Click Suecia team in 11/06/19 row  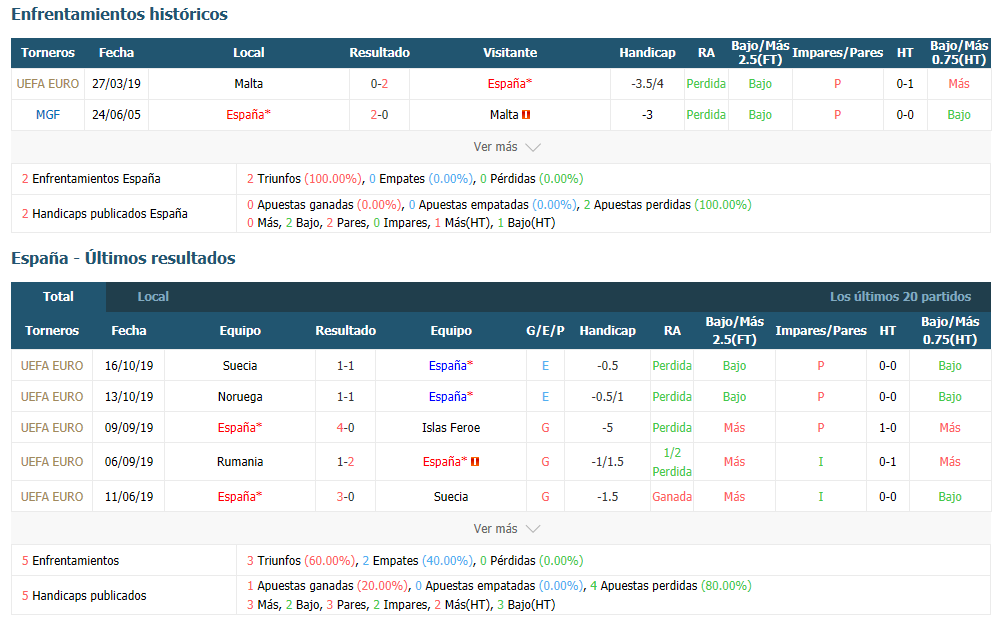coord(451,497)
